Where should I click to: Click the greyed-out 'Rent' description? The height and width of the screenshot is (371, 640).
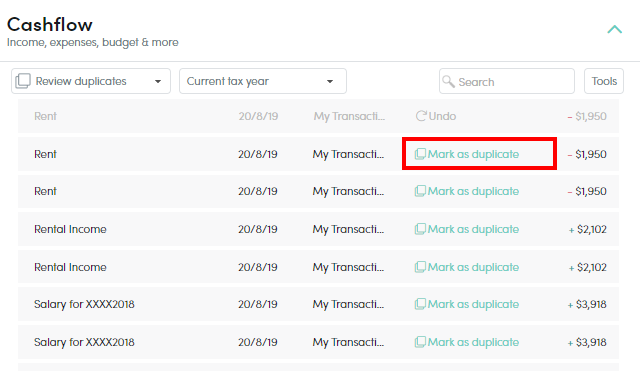[45, 116]
